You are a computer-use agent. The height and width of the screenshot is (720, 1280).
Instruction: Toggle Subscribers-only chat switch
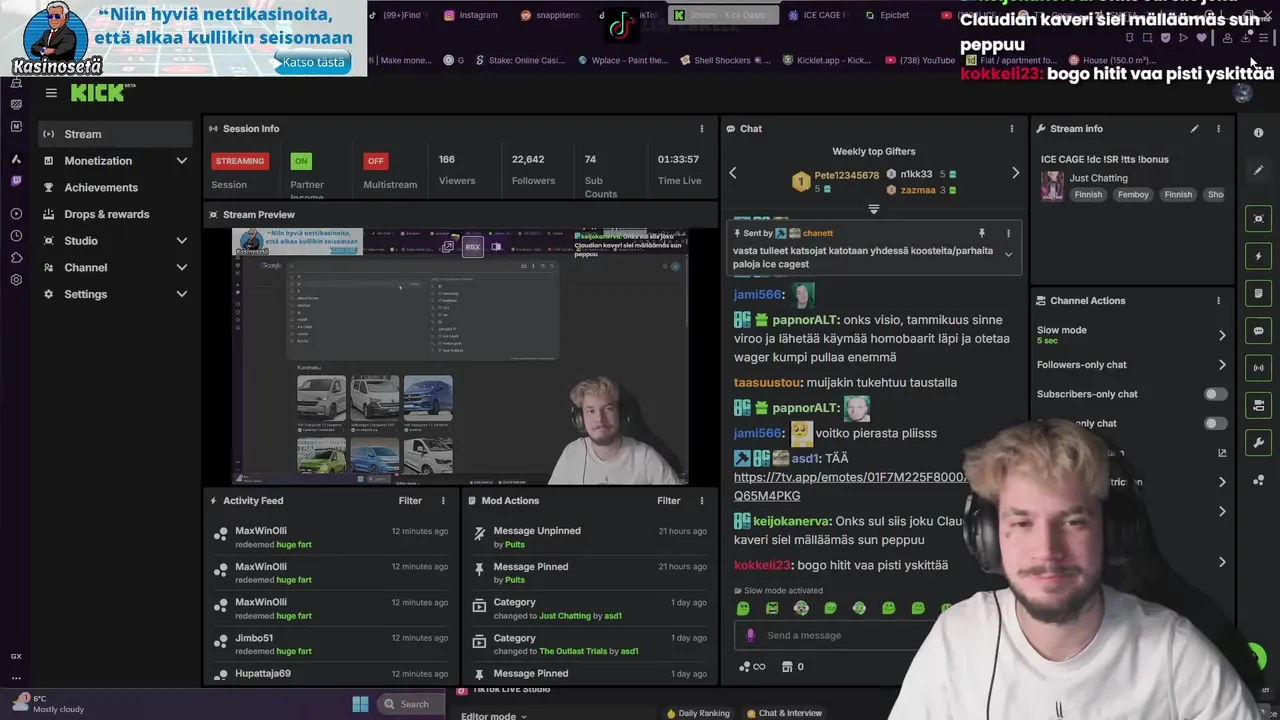1215,394
